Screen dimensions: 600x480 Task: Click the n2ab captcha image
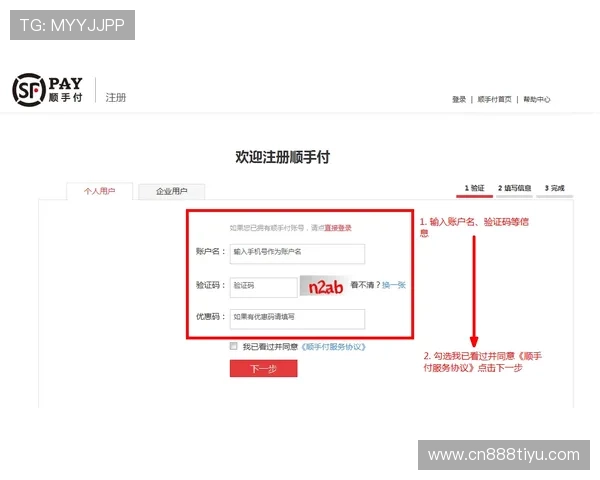pos(324,286)
